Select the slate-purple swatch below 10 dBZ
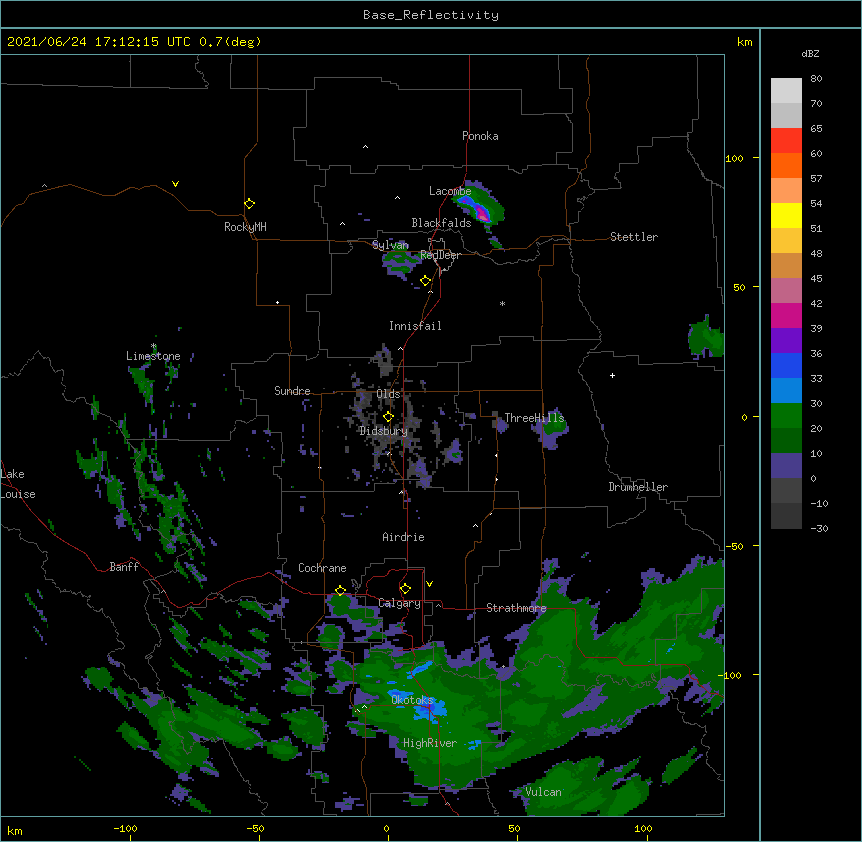 pos(786,466)
